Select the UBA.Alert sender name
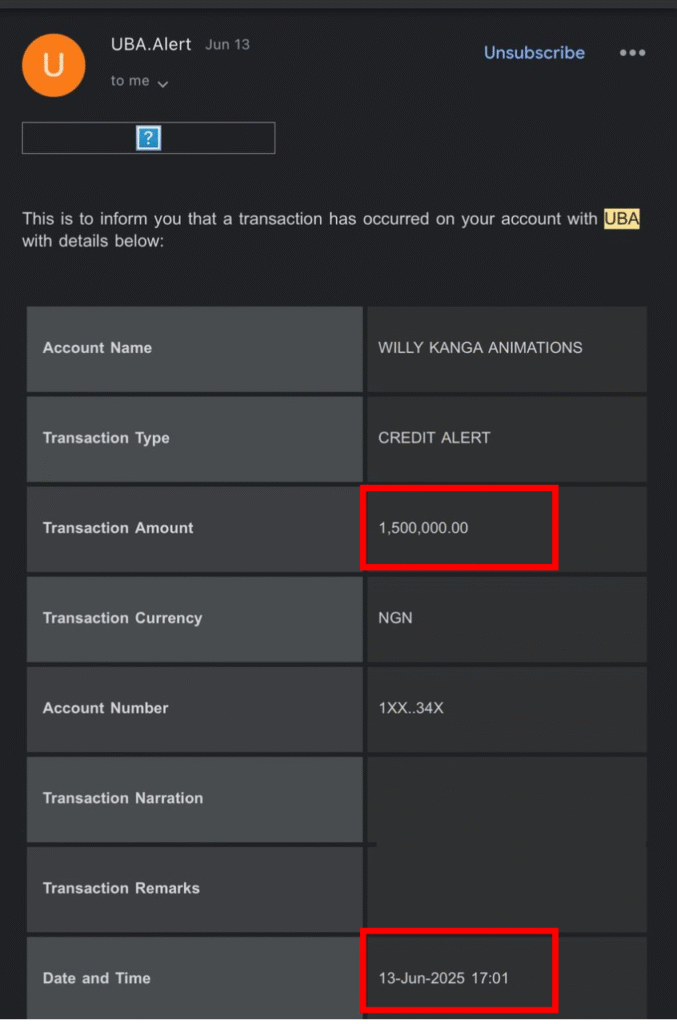Viewport: 677px width, 1024px height. (151, 45)
